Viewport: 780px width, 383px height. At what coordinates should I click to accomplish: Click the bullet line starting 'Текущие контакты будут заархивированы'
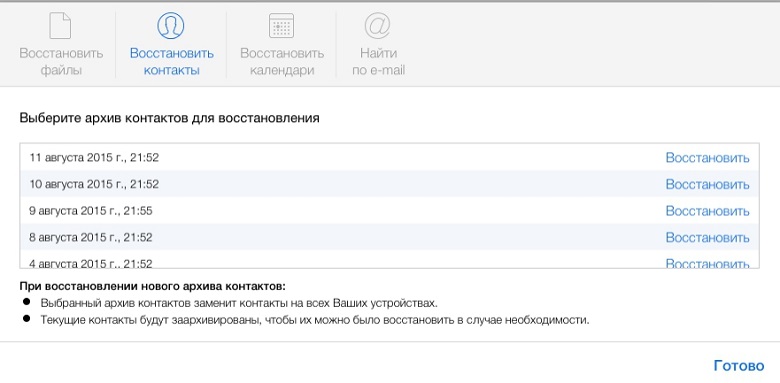[315, 320]
